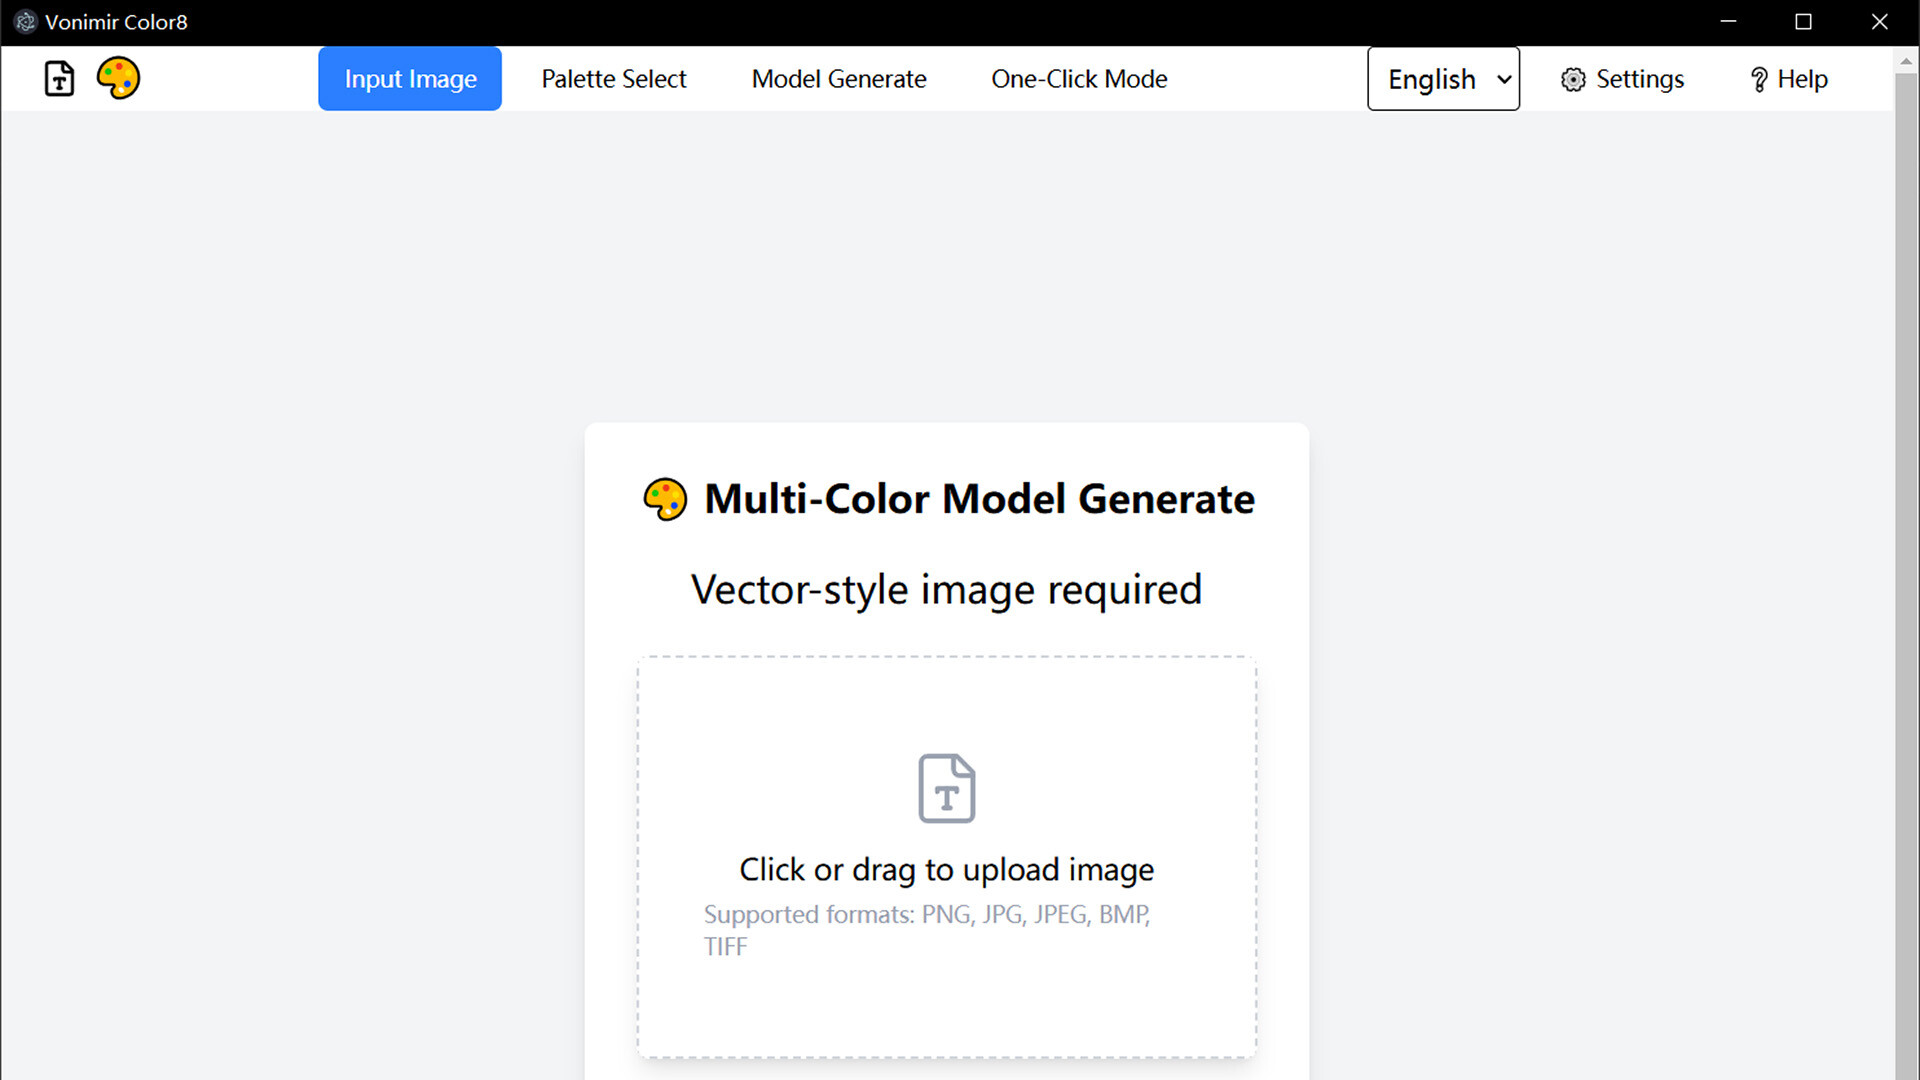This screenshot has height=1080, width=1920.
Task: Open the Settings text button
Action: click(x=1639, y=79)
